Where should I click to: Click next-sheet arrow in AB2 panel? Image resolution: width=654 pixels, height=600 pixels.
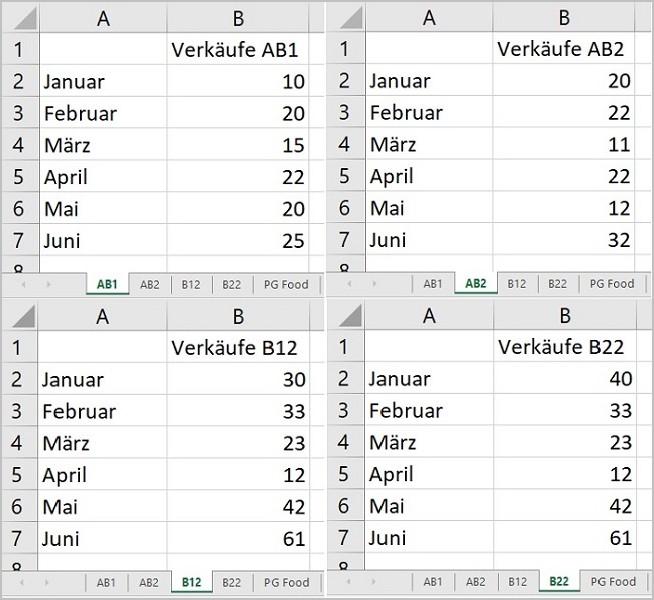point(374,284)
